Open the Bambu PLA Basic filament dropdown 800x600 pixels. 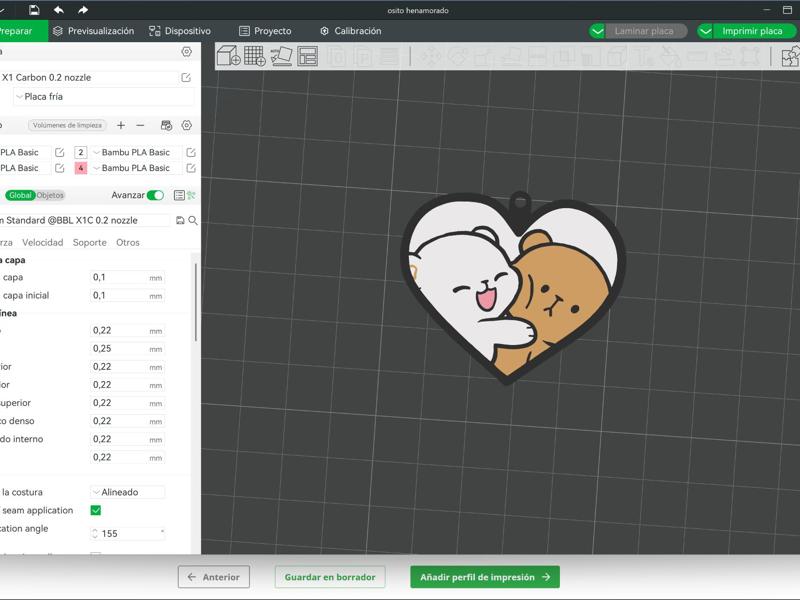tap(130, 152)
